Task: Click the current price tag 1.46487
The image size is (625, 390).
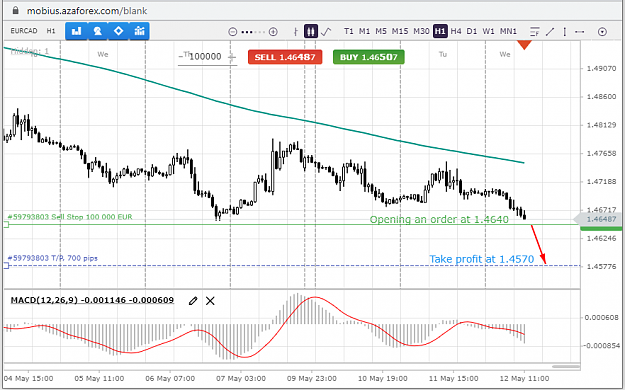Action: (598, 219)
